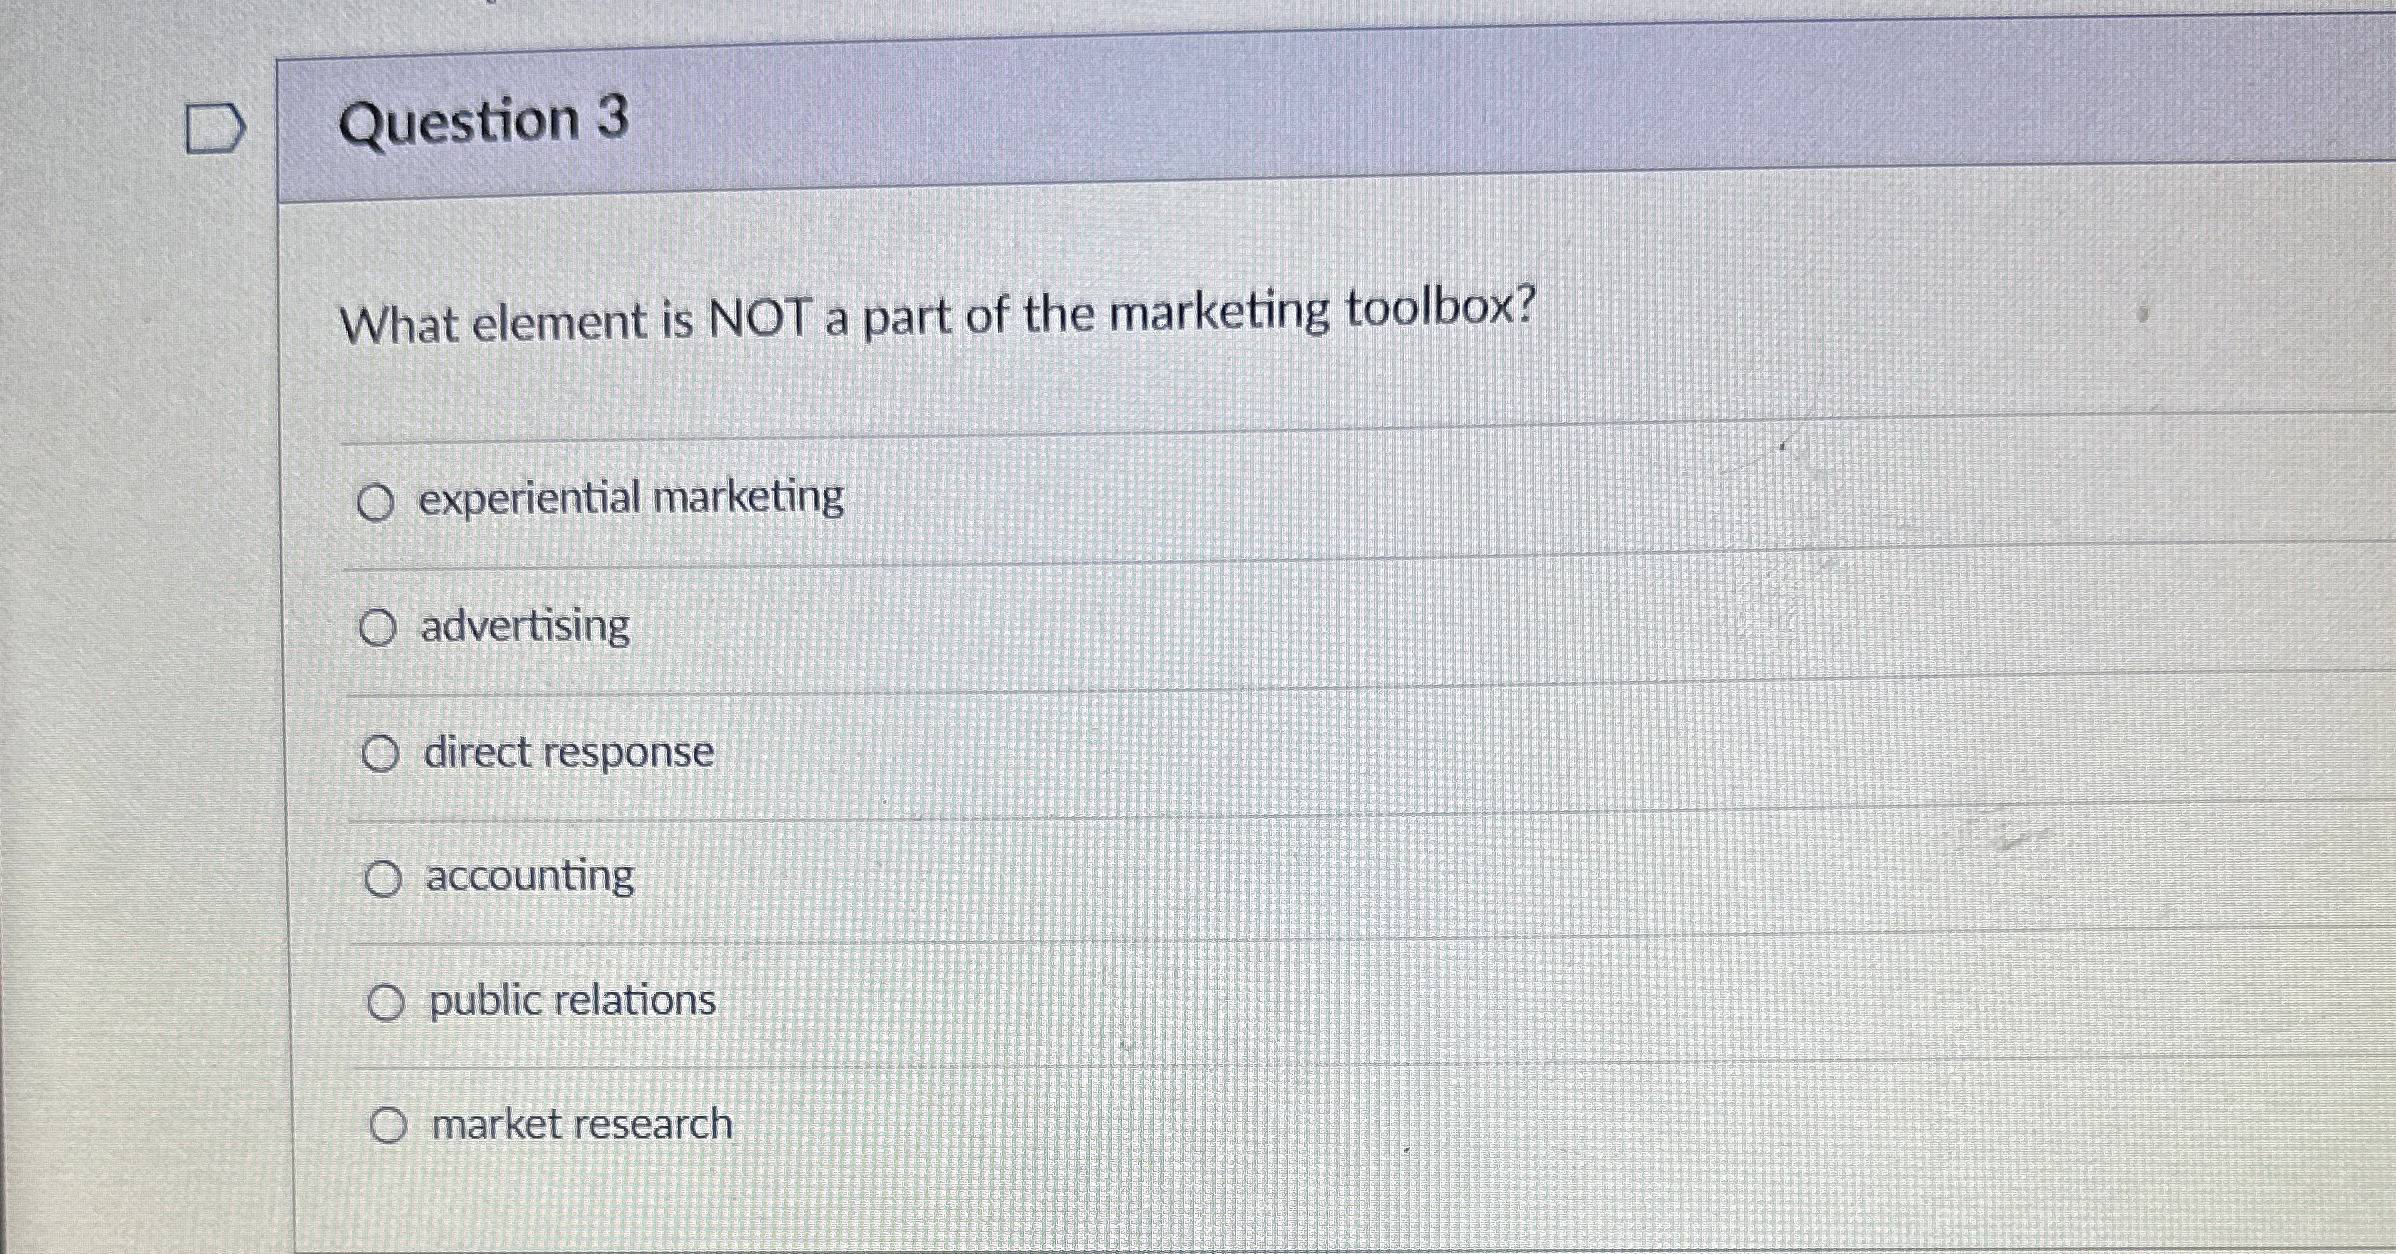Screen dimensions: 2396x1254
Task: Click the advertising answer text
Action: 524,626
